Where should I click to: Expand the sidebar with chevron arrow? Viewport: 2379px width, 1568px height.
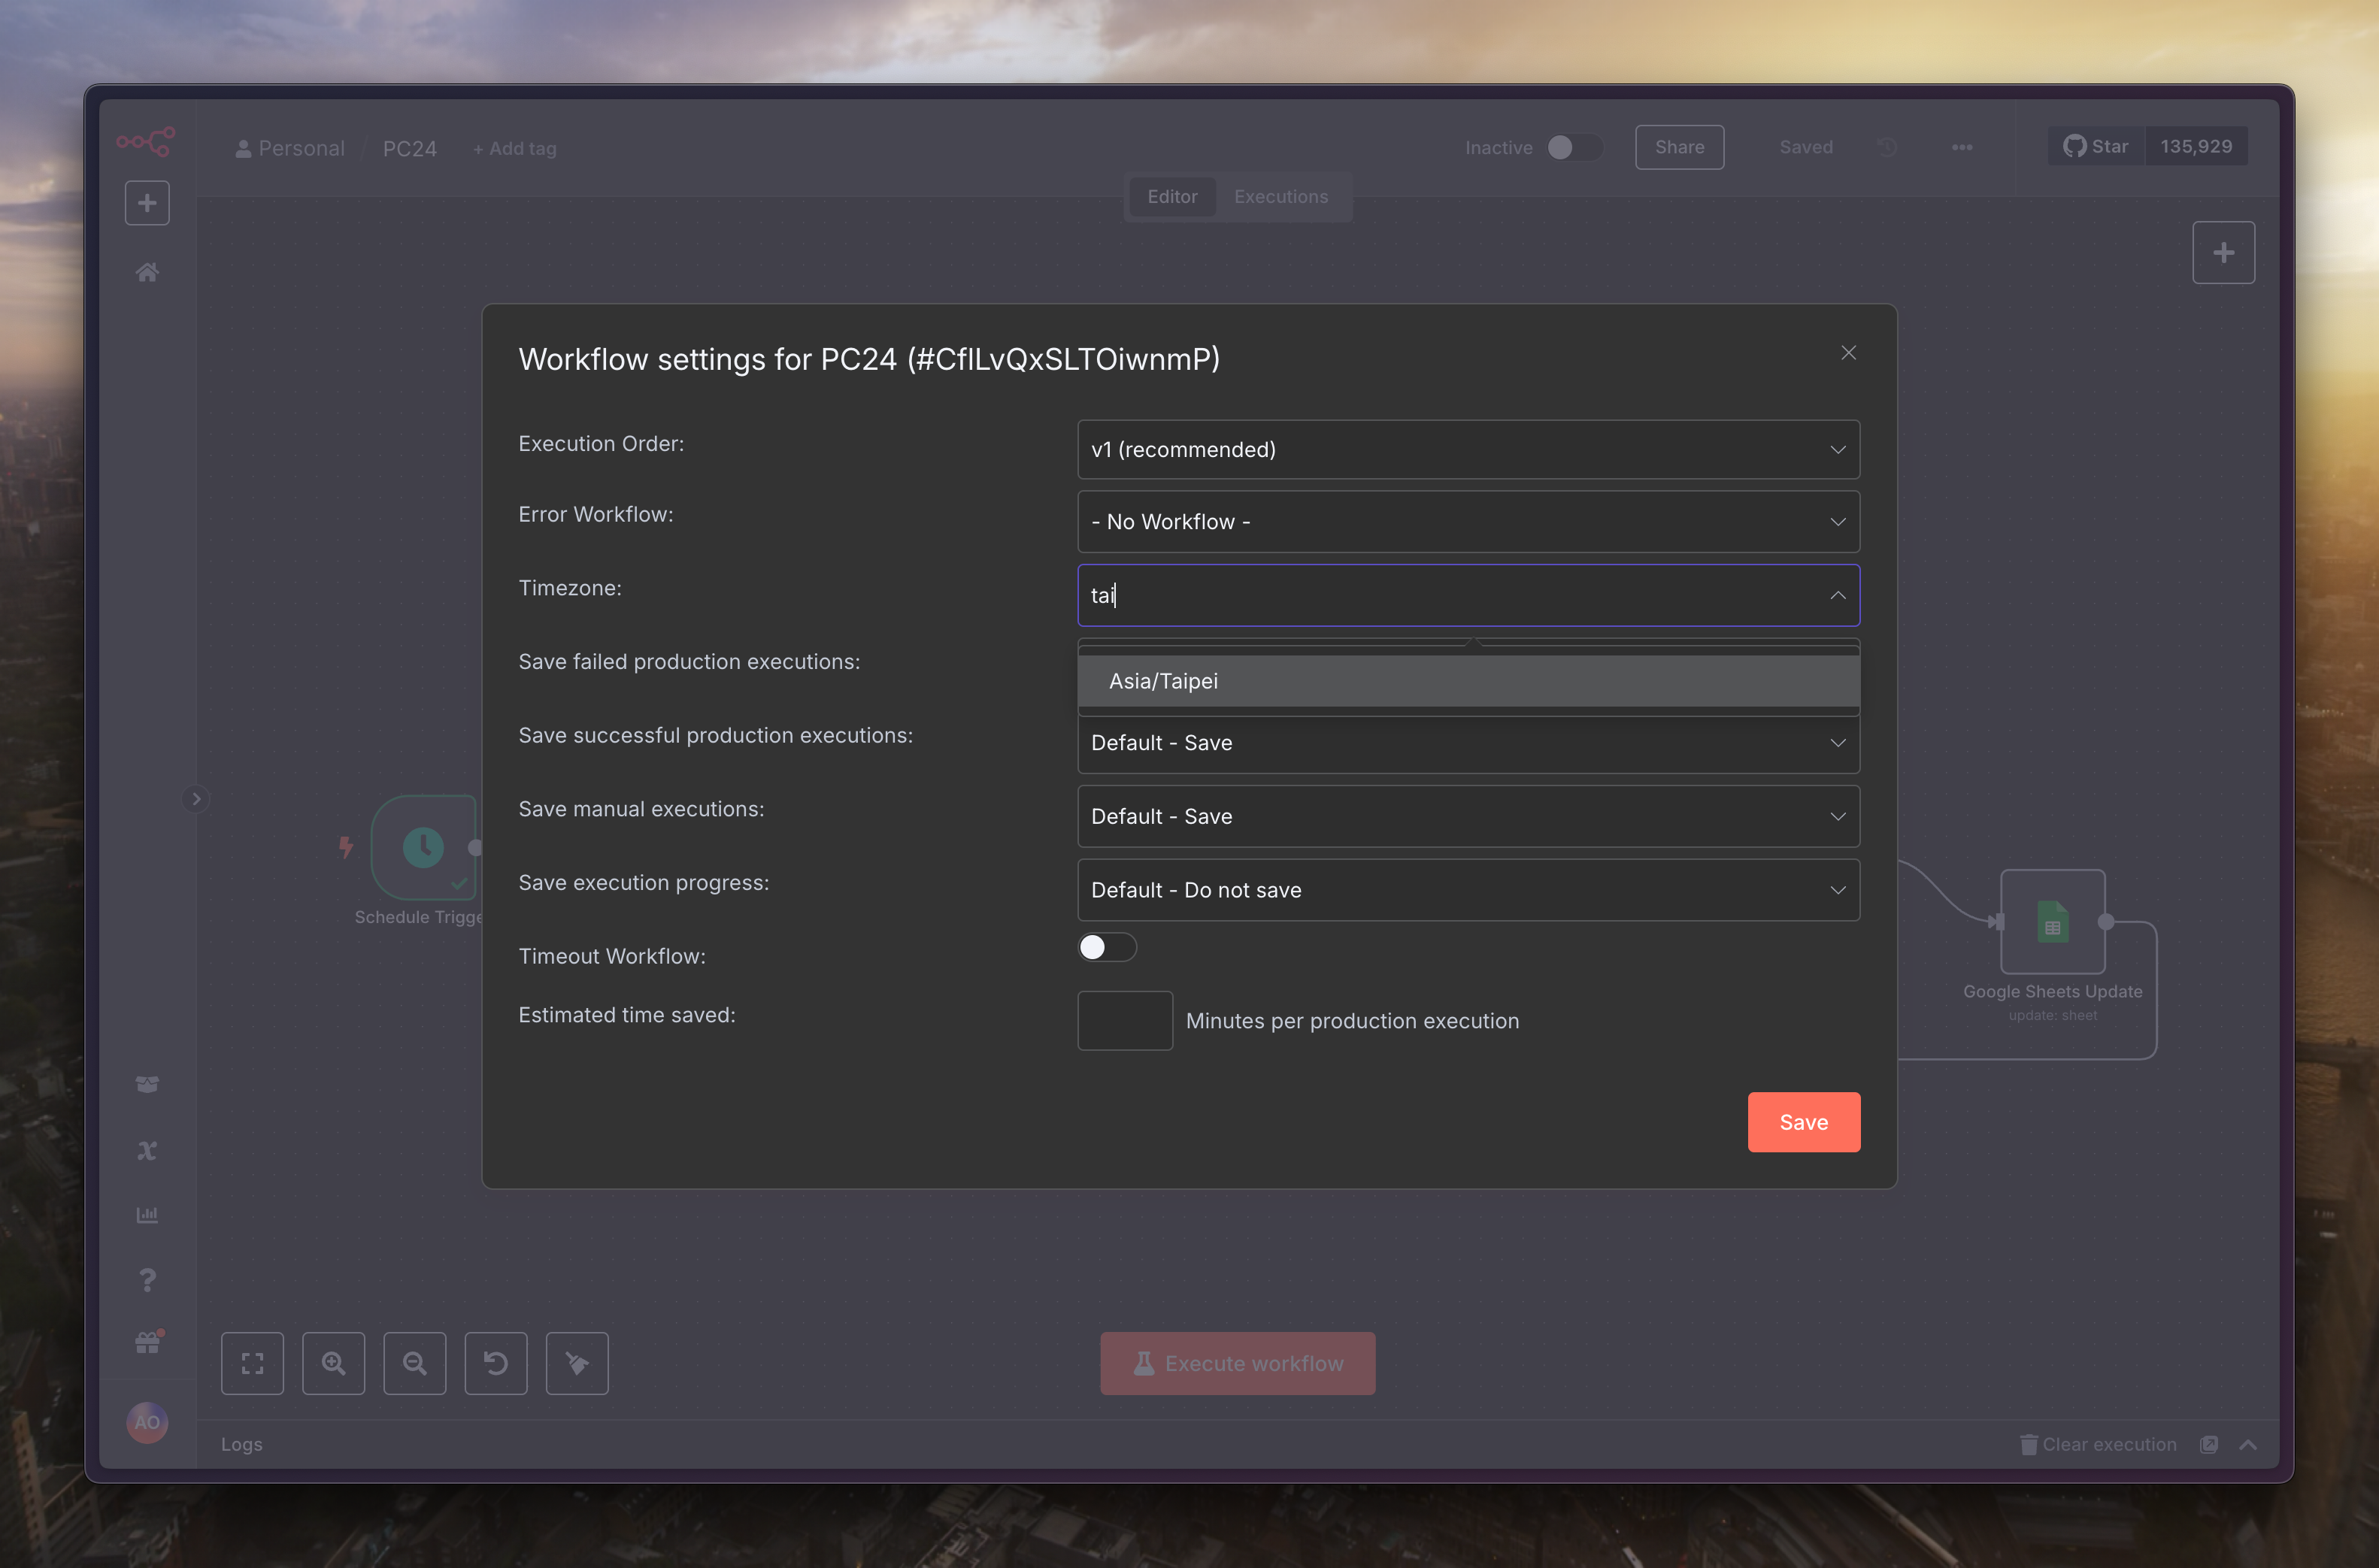[196, 799]
